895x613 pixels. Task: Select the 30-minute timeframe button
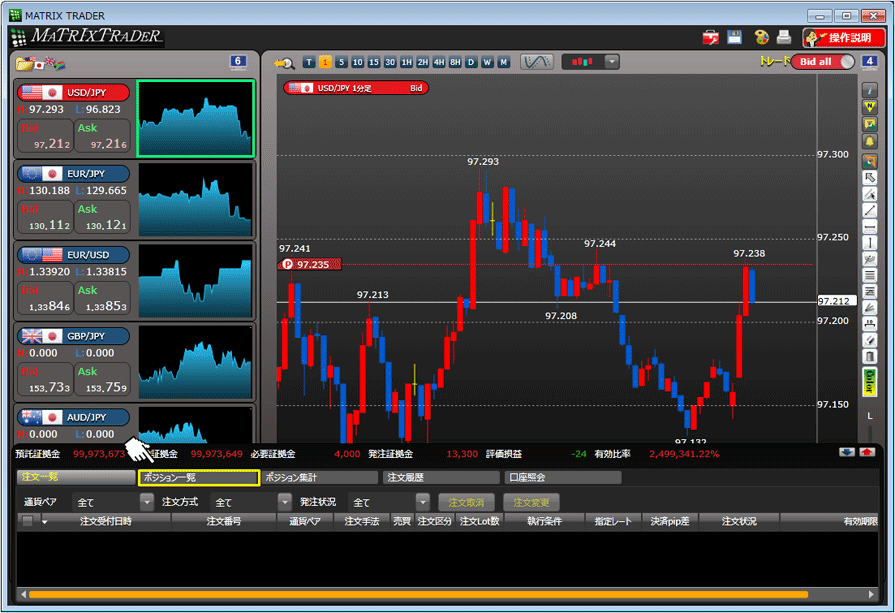click(x=390, y=62)
